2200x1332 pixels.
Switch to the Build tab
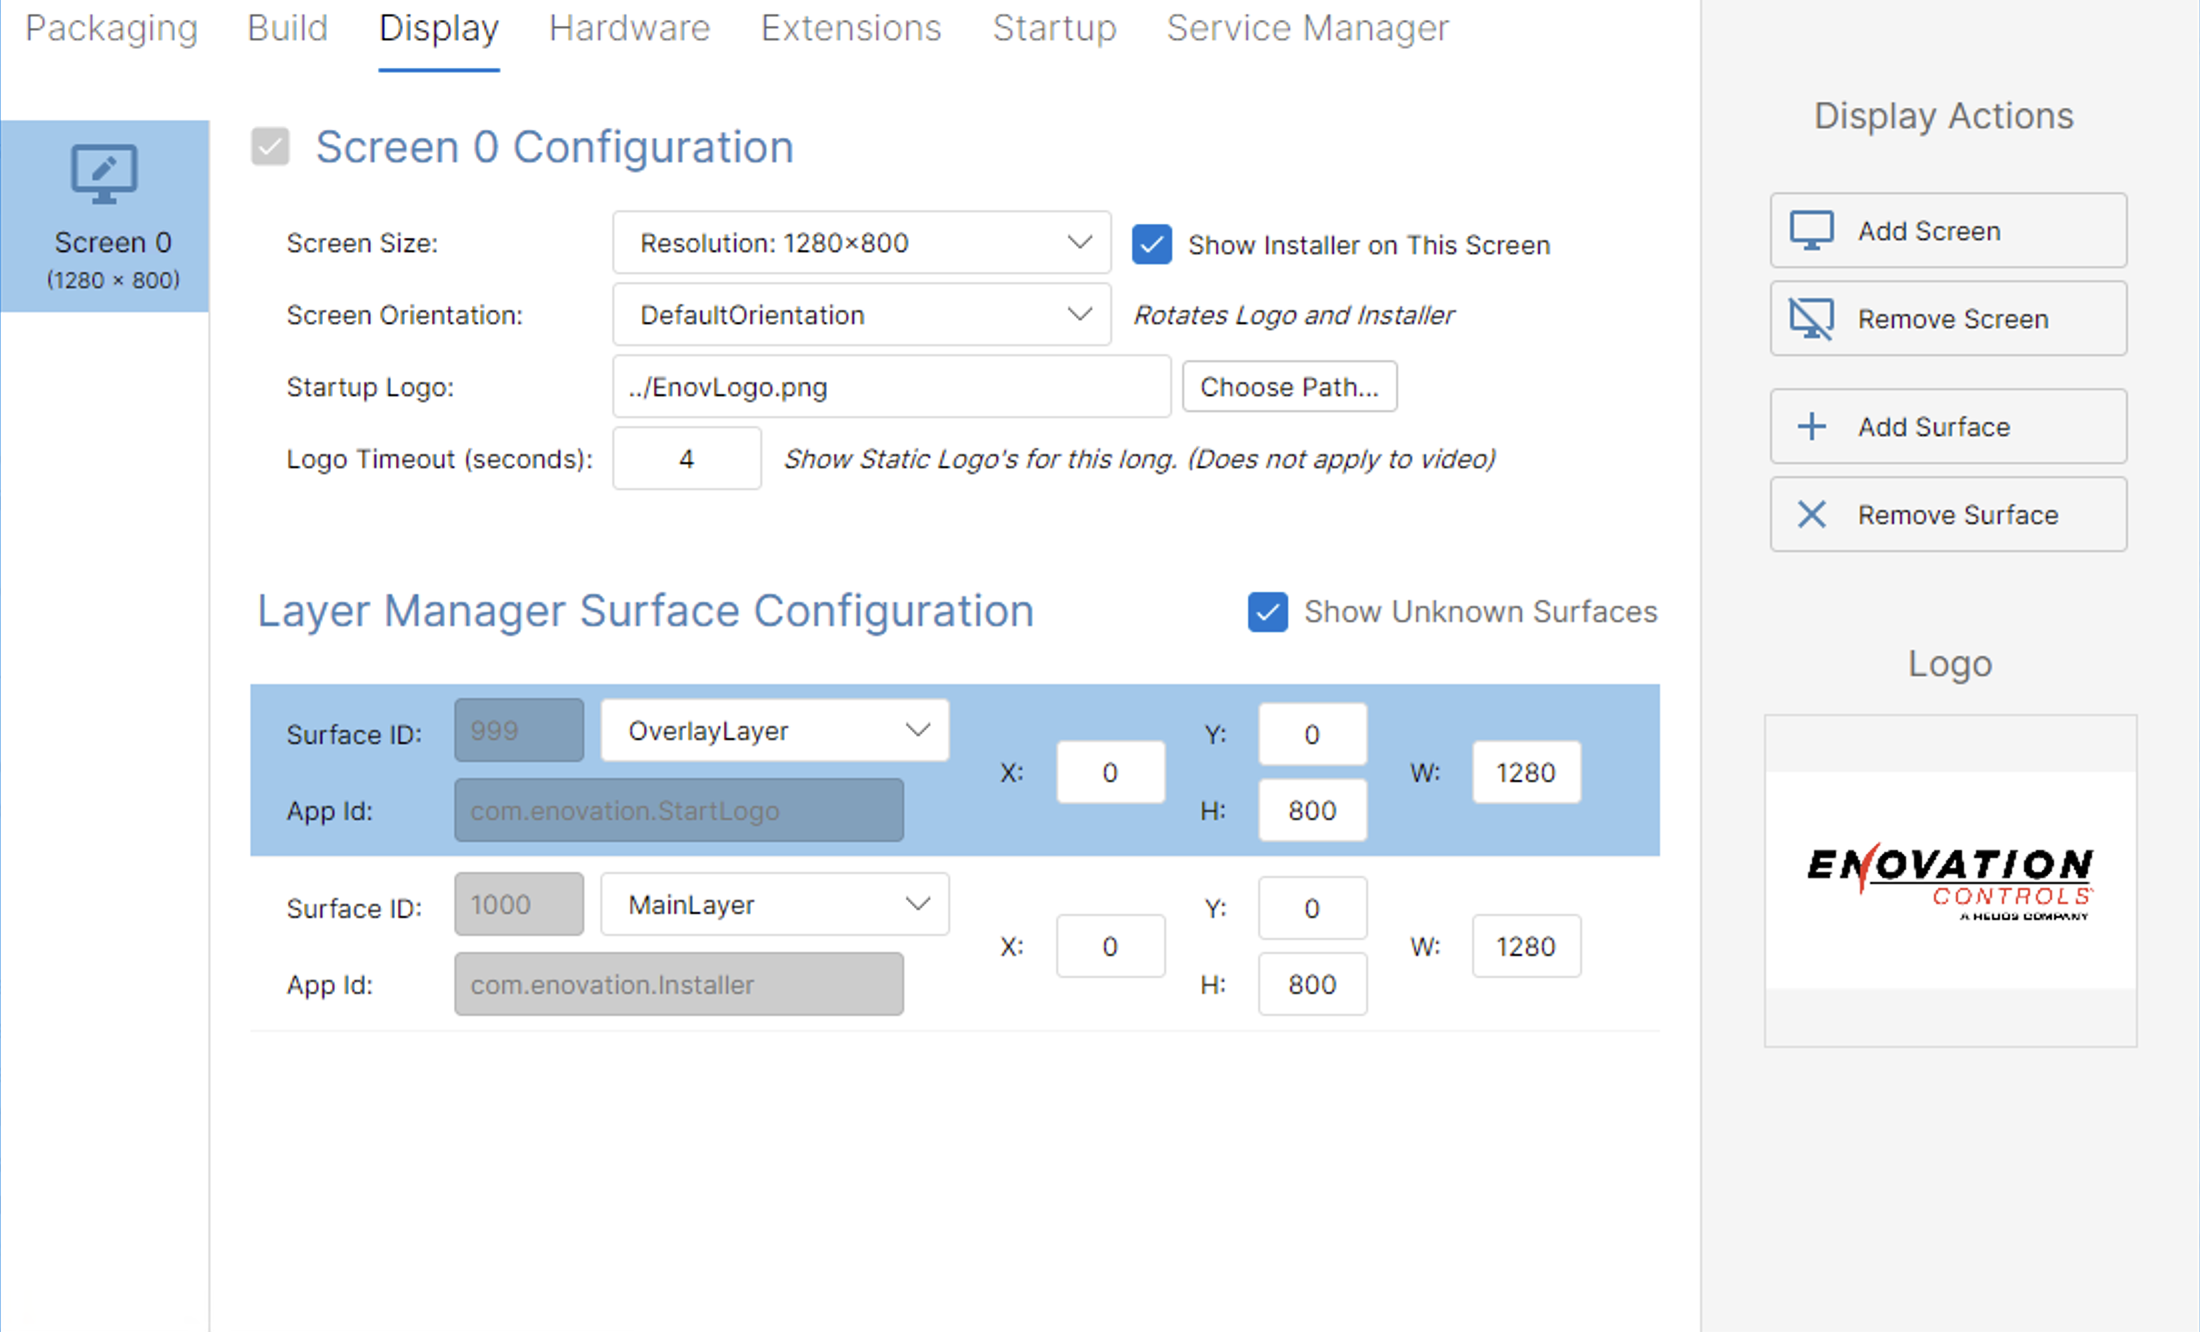pos(287,28)
